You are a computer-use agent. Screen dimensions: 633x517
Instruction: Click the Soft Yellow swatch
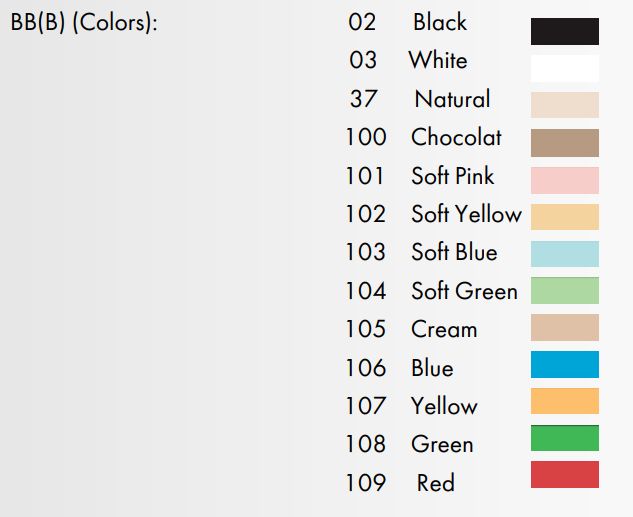point(564,217)
